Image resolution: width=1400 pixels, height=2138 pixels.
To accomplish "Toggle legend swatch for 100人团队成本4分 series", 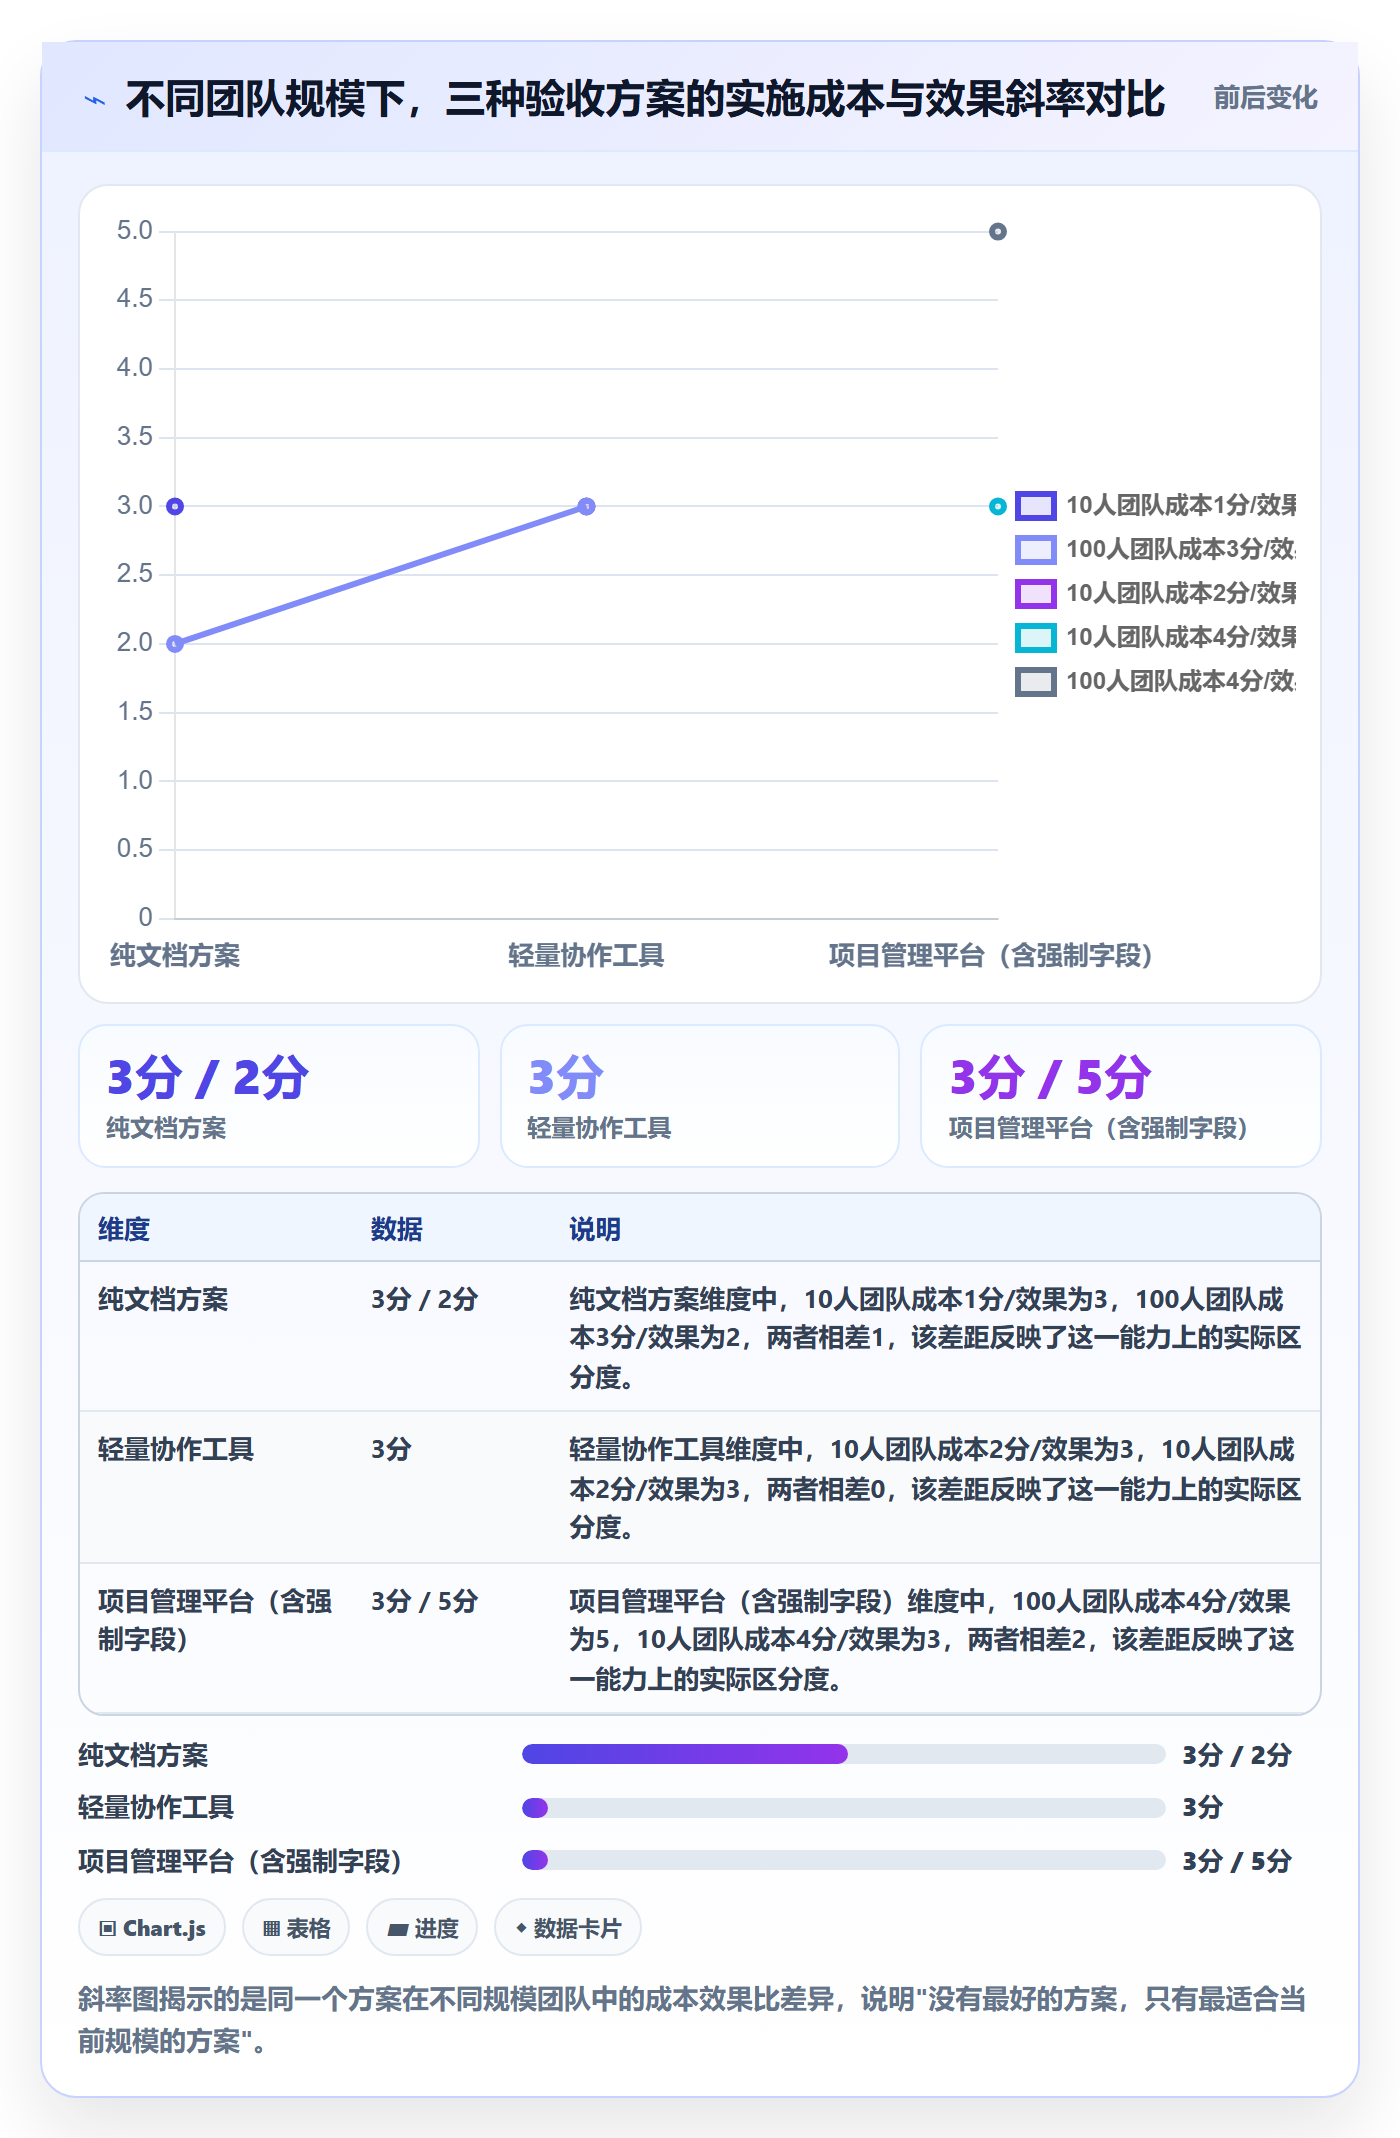I will [1035, 682].
